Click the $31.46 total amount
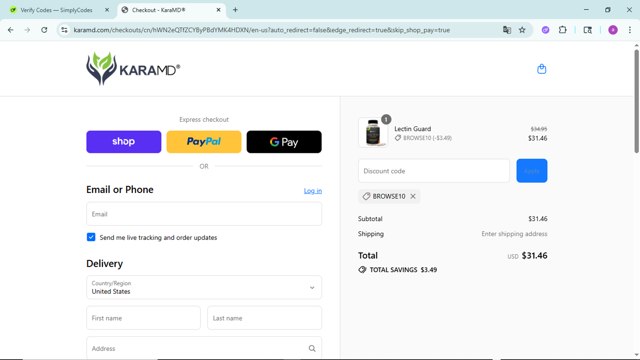The width and height of the screenshot is (640, 360). tap(534, 256)
